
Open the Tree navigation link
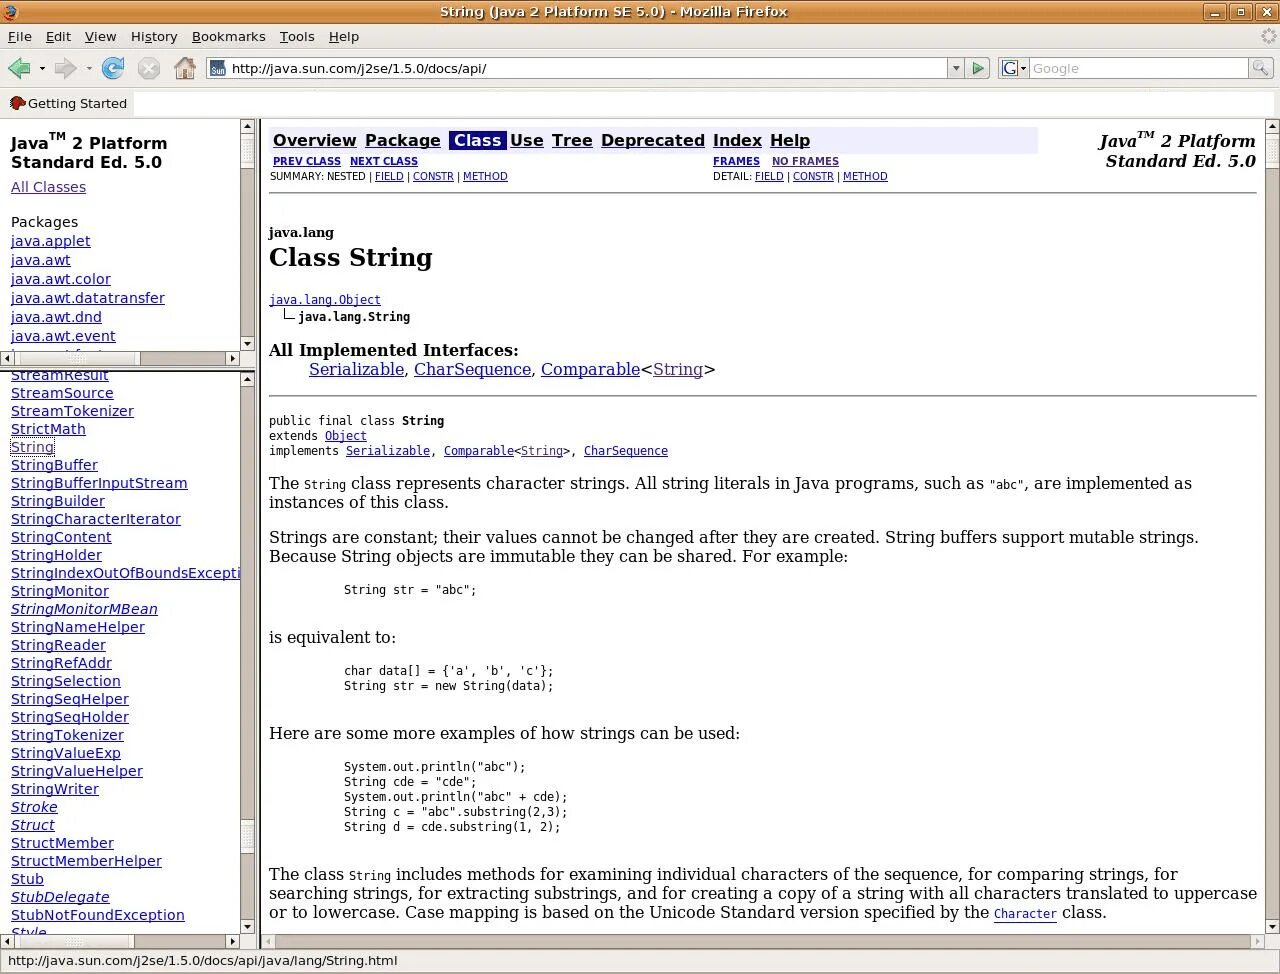(x=572, y=140)
